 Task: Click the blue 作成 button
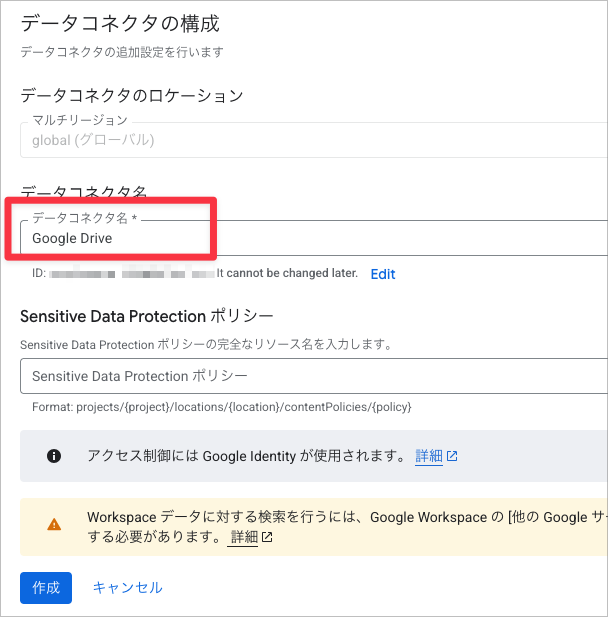[x=46, y=588]
